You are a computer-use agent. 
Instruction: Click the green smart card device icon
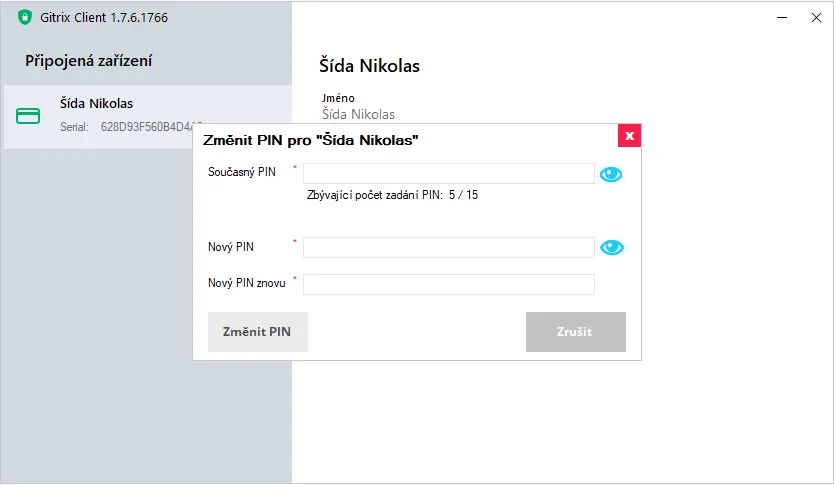(x=28, y=116)
